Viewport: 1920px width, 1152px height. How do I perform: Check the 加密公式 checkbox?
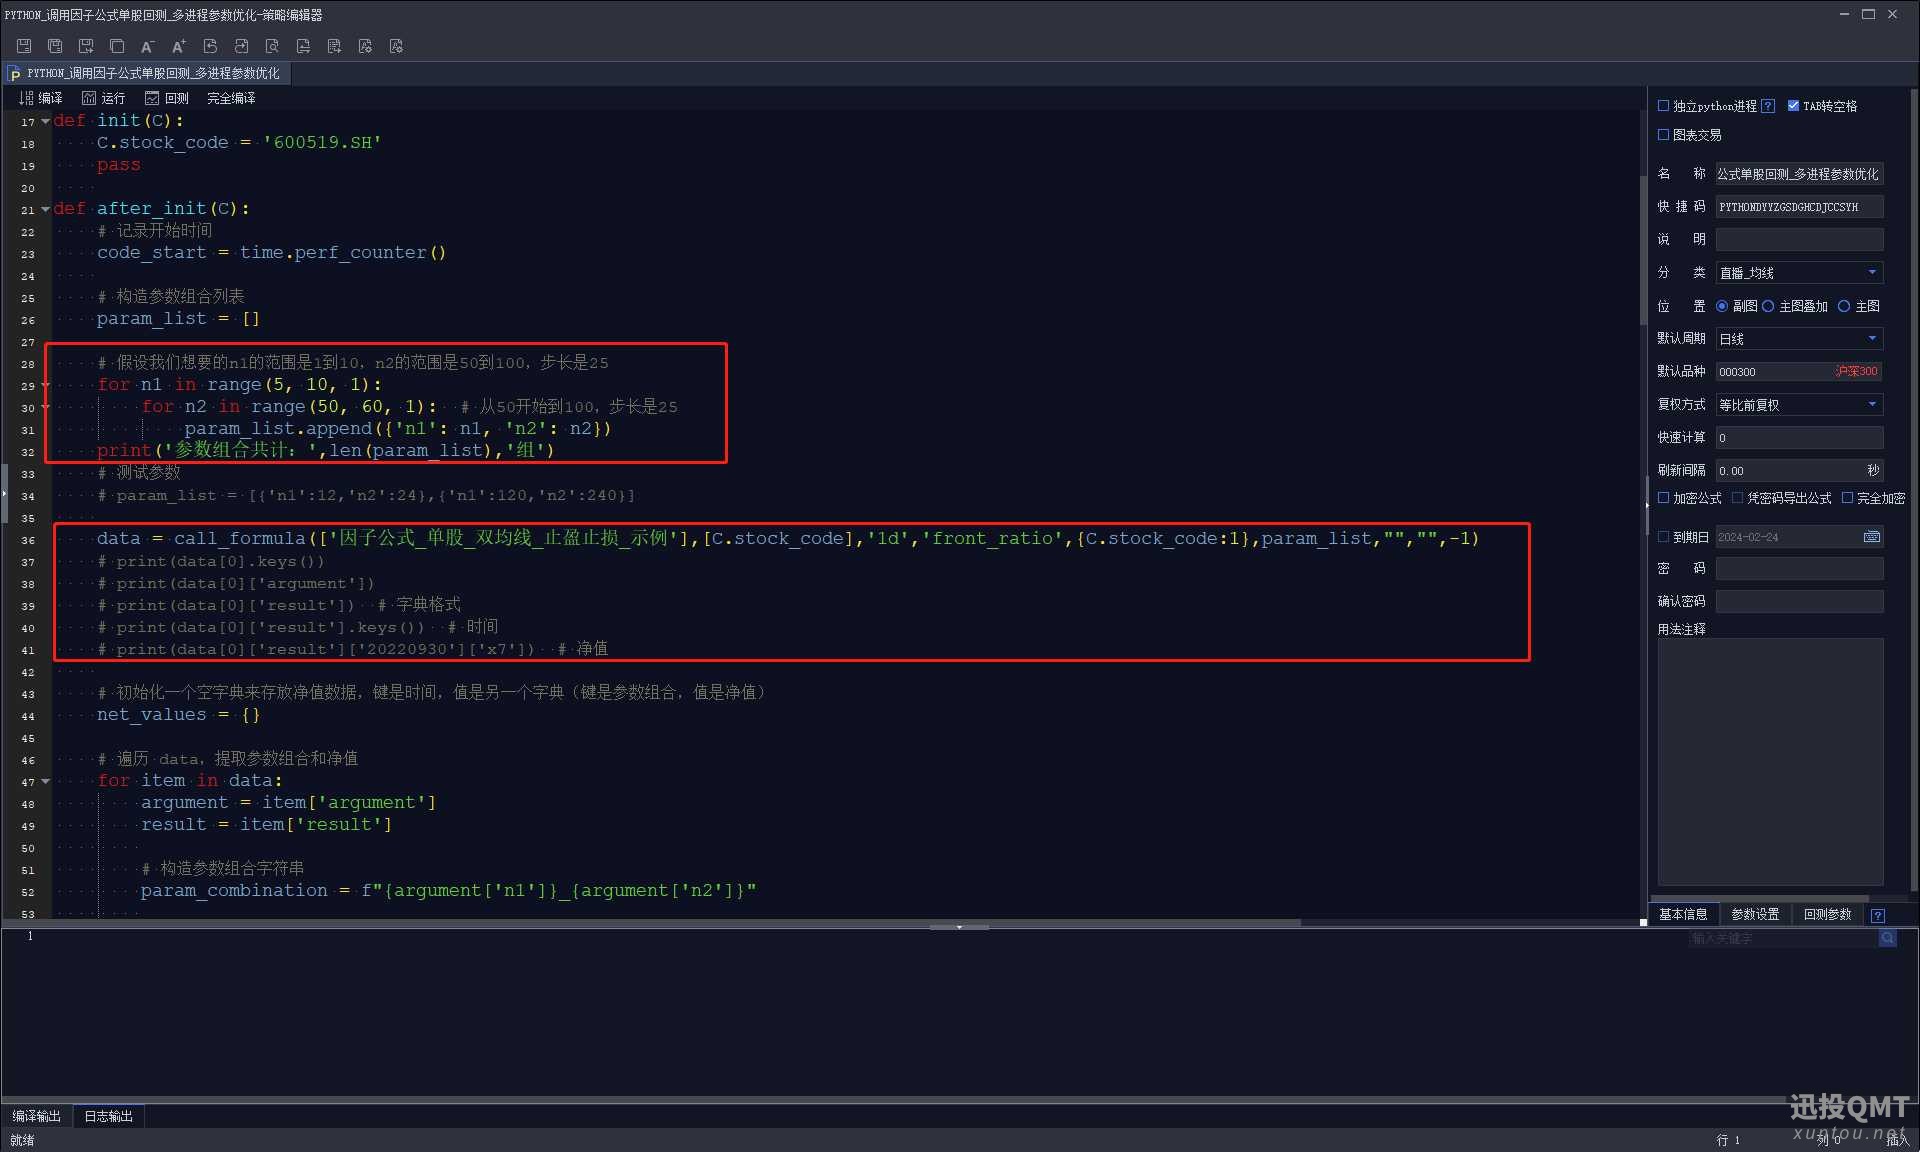click(1663, 497)
